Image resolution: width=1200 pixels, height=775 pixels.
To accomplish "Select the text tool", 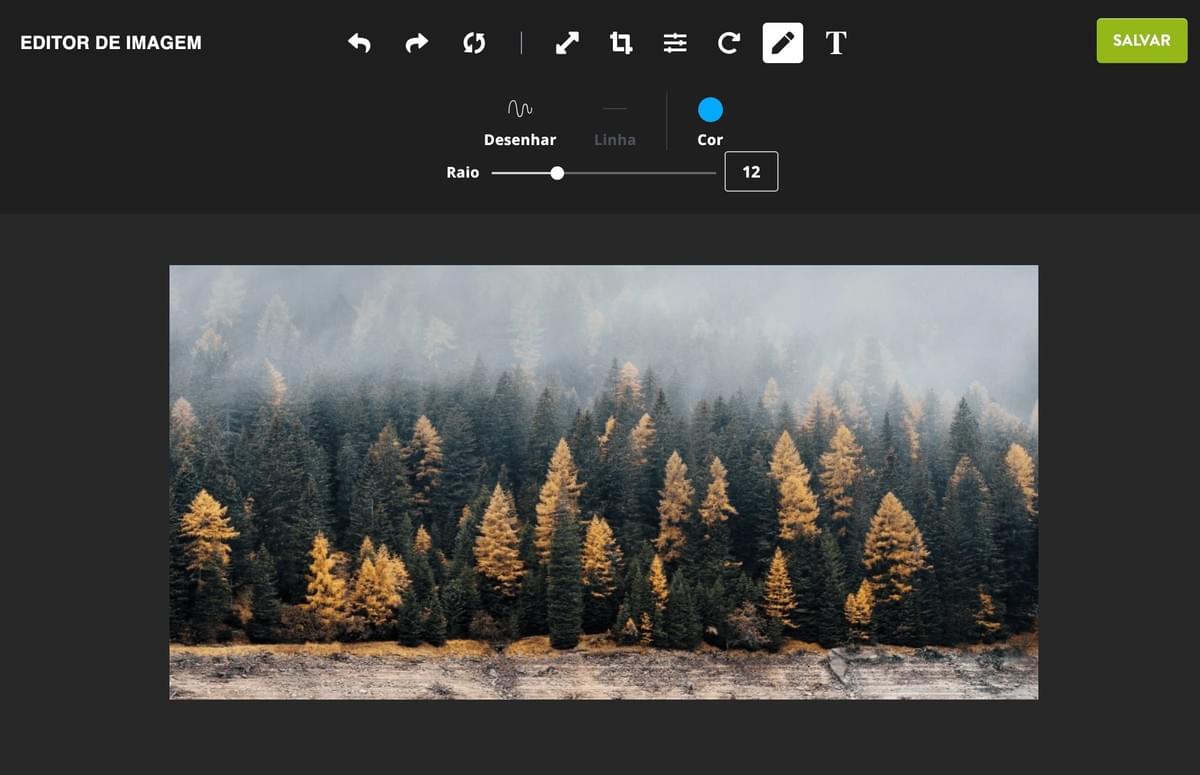I will (x=836, y=43).
